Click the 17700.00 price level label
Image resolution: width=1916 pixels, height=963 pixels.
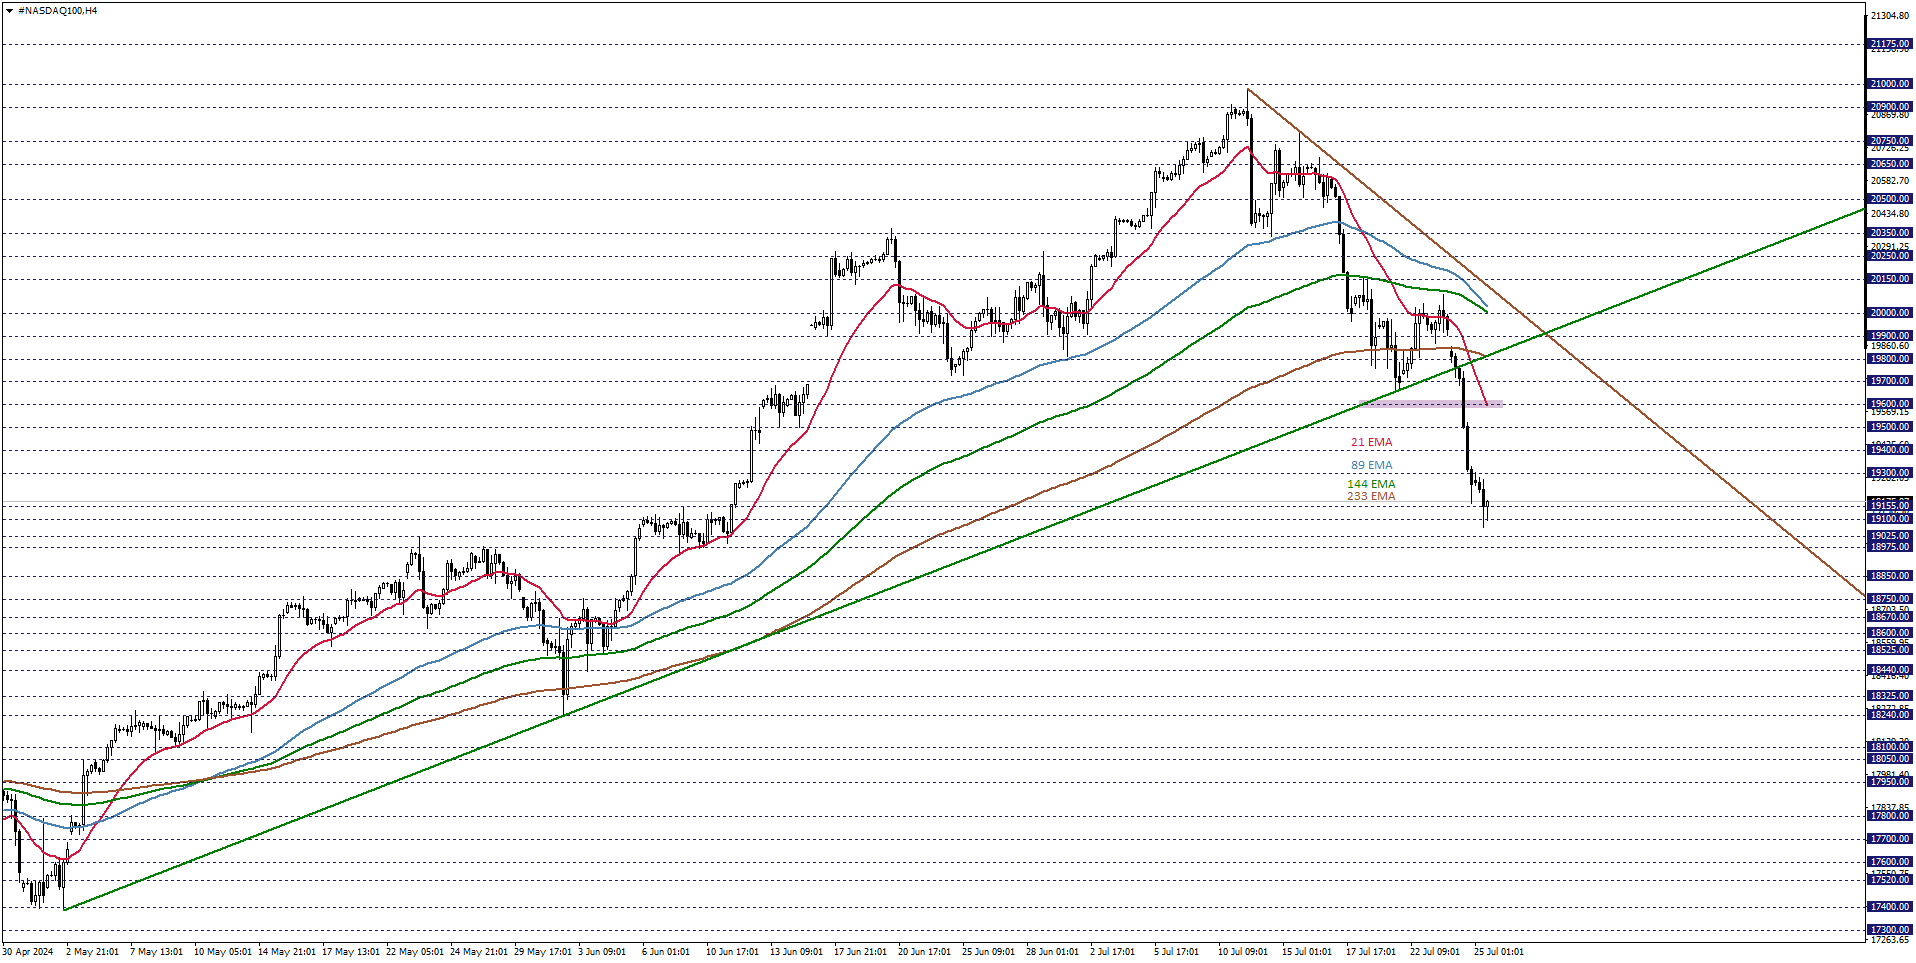1890,839
